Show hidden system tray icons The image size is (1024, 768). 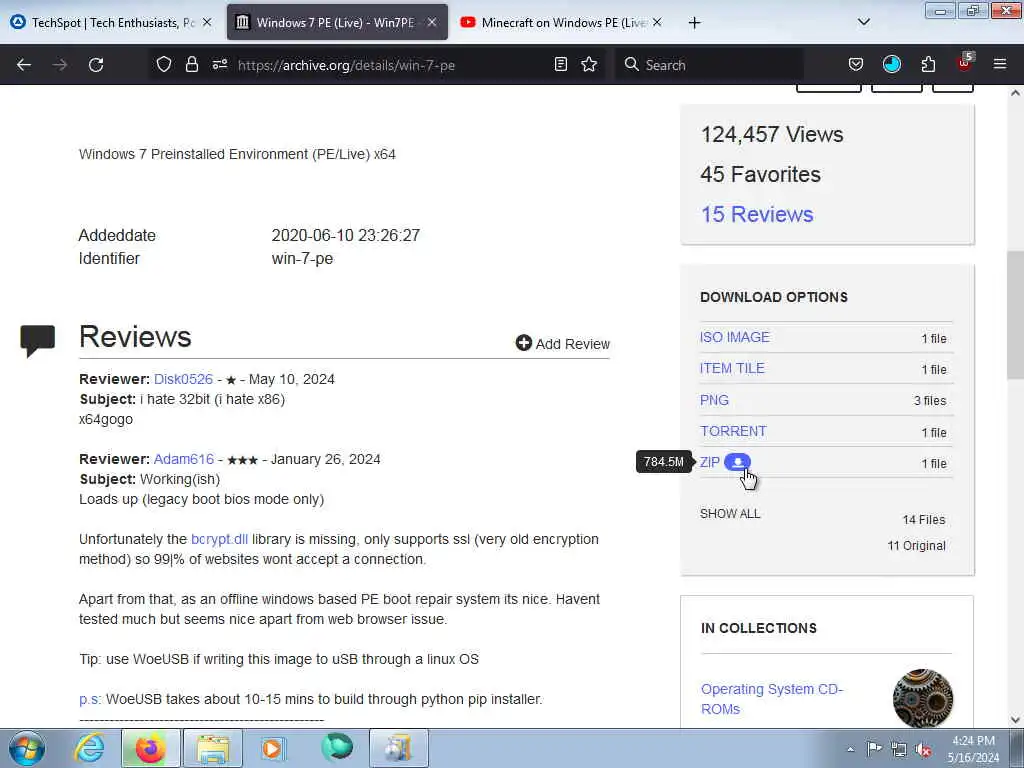click(x=850, y=750)
